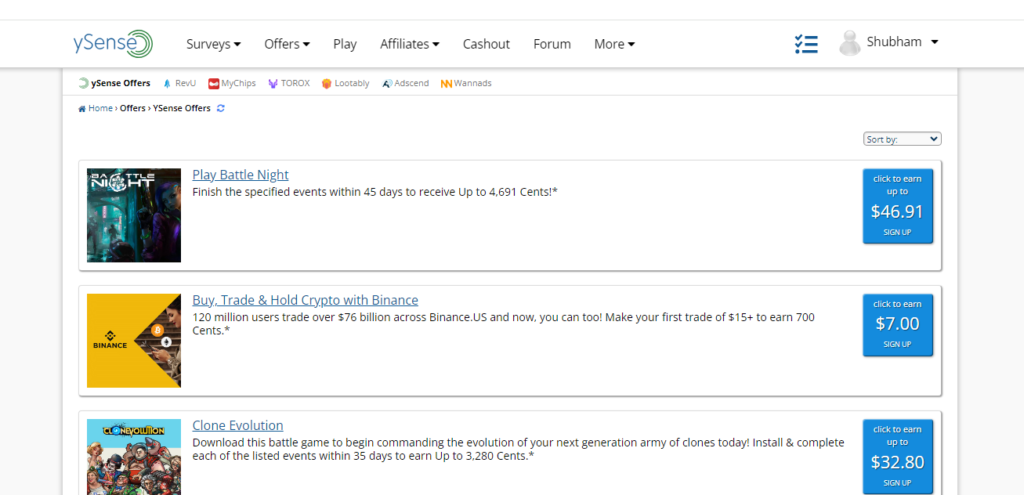1024x495 pixels.
Task: Click the Clone Evolution thumbnail image
Action: pos(134,457)
